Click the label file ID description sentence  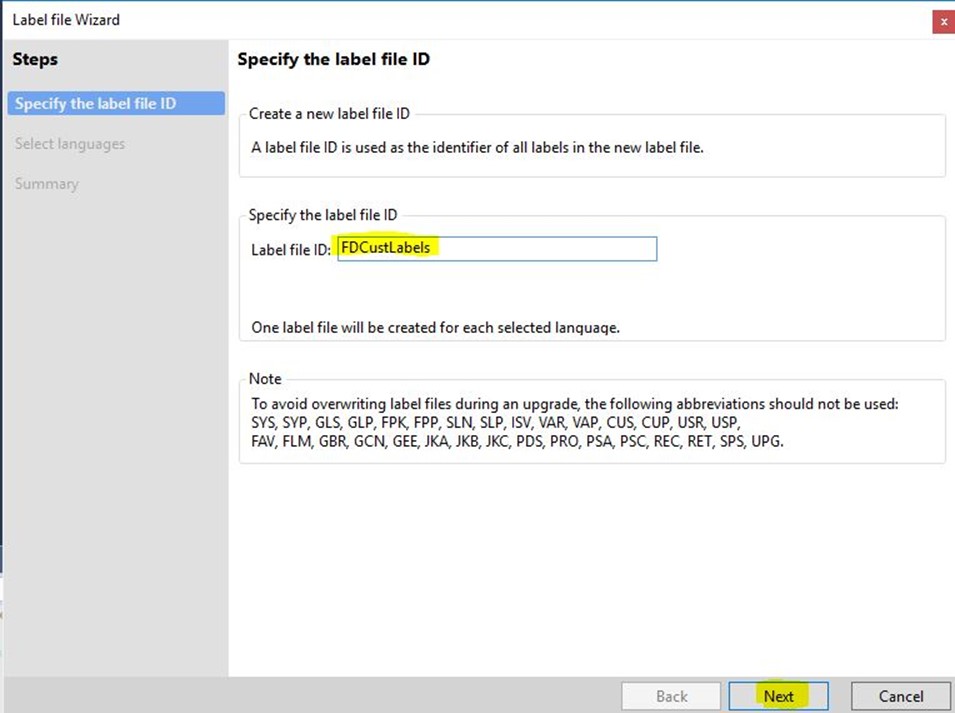(478, 148)
